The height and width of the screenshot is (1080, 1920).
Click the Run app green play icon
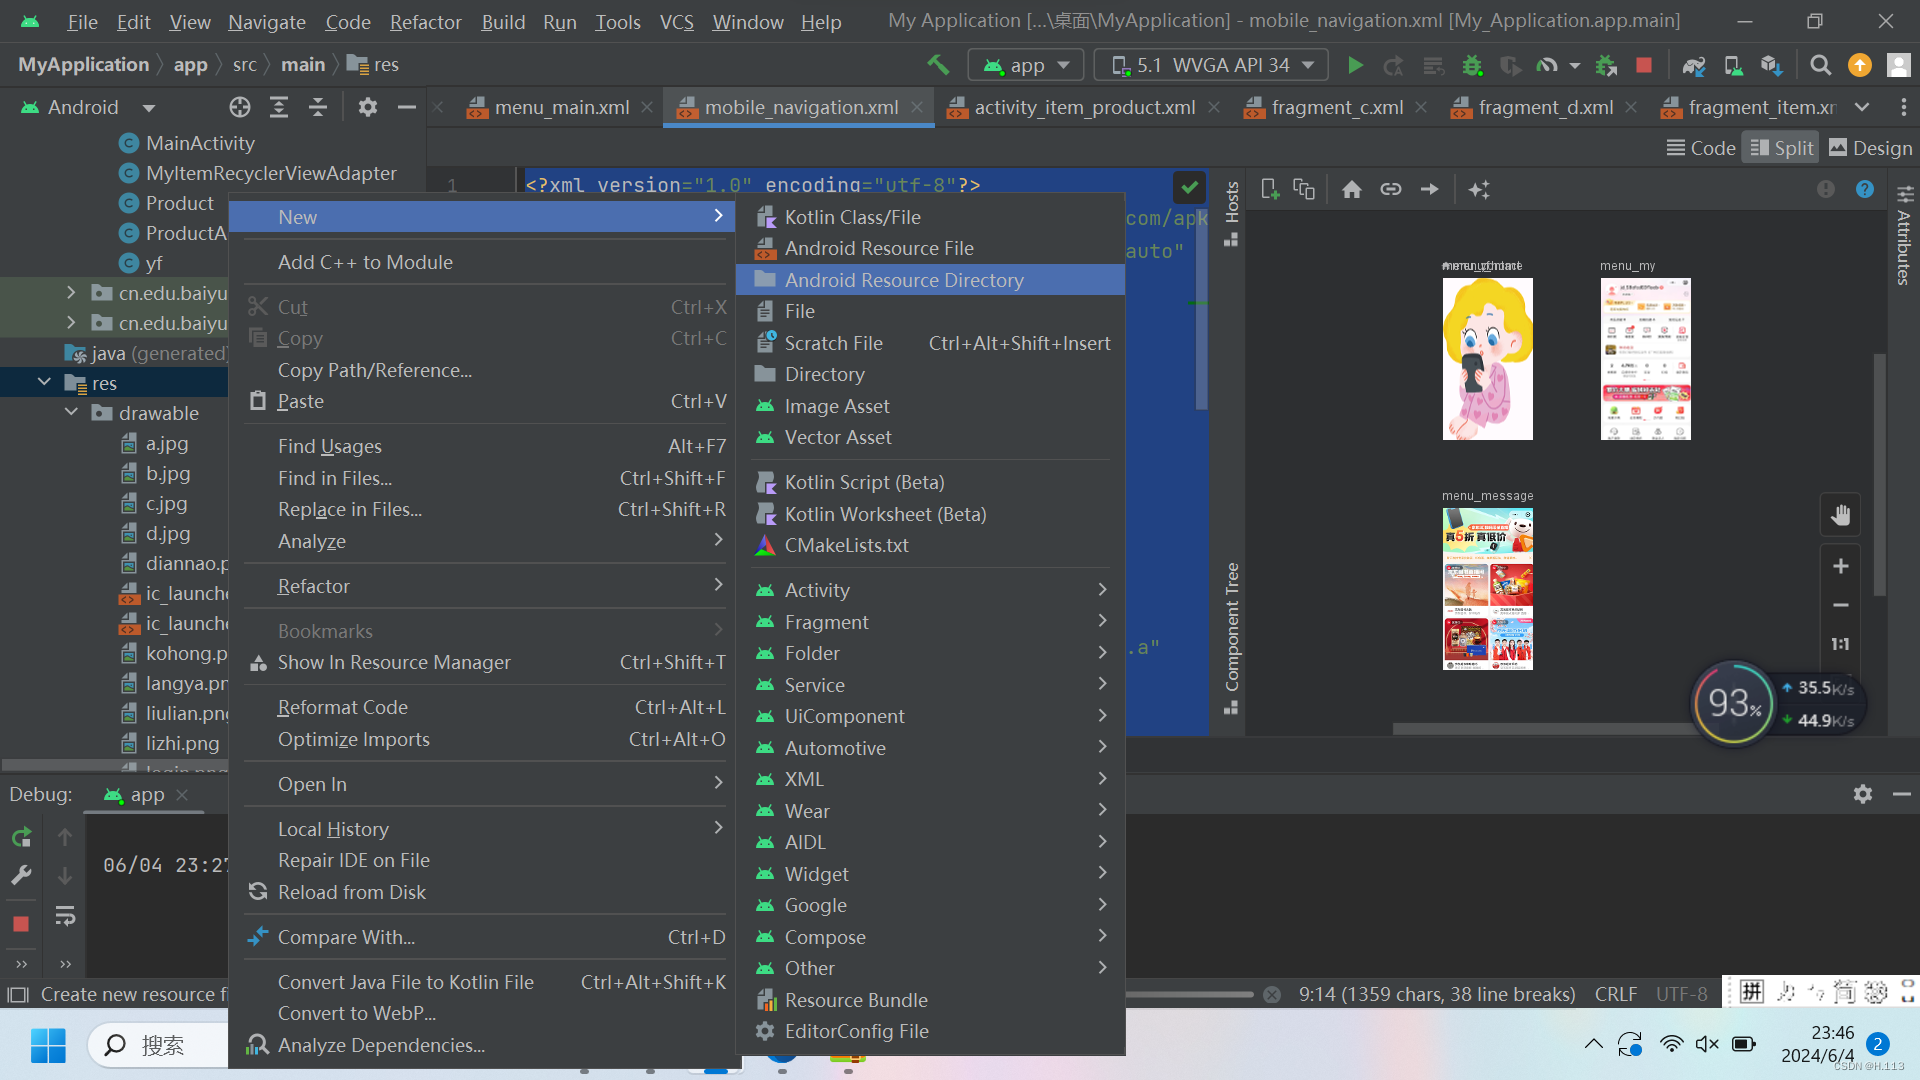click(1355, 65)
